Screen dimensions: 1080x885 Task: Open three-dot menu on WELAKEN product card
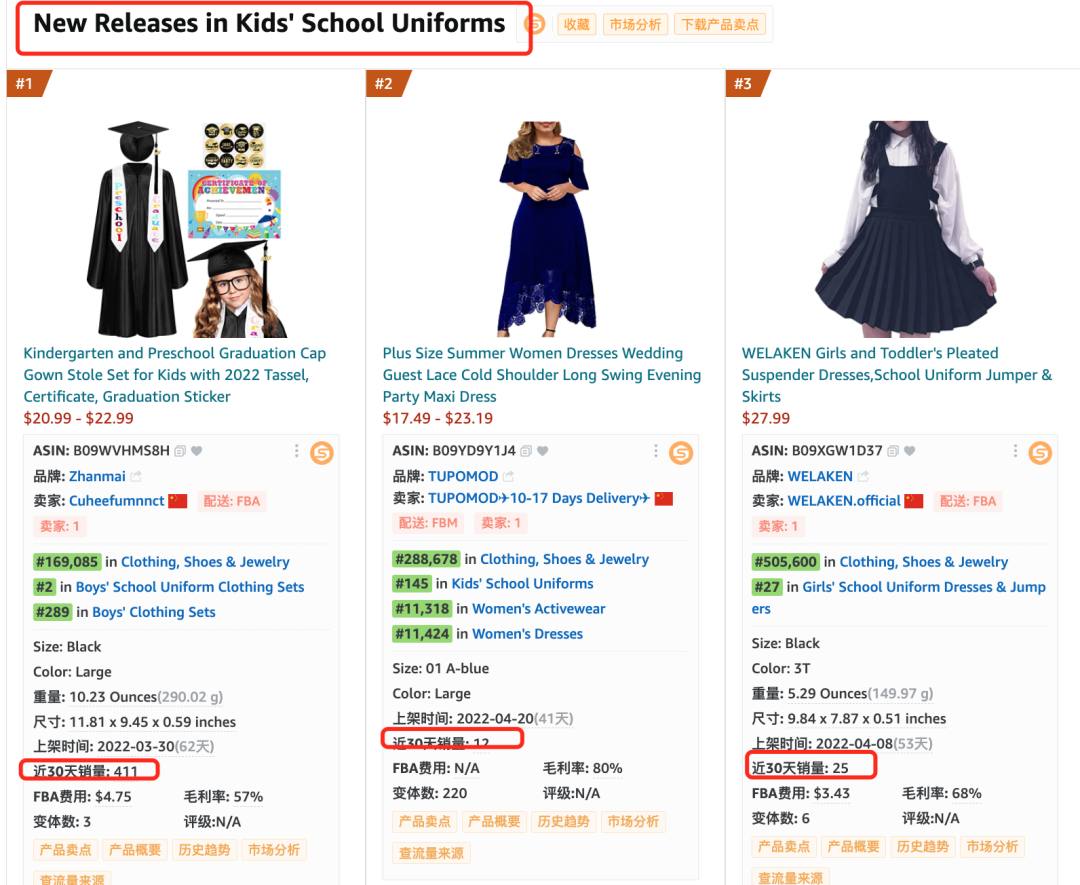point(1015,451)
